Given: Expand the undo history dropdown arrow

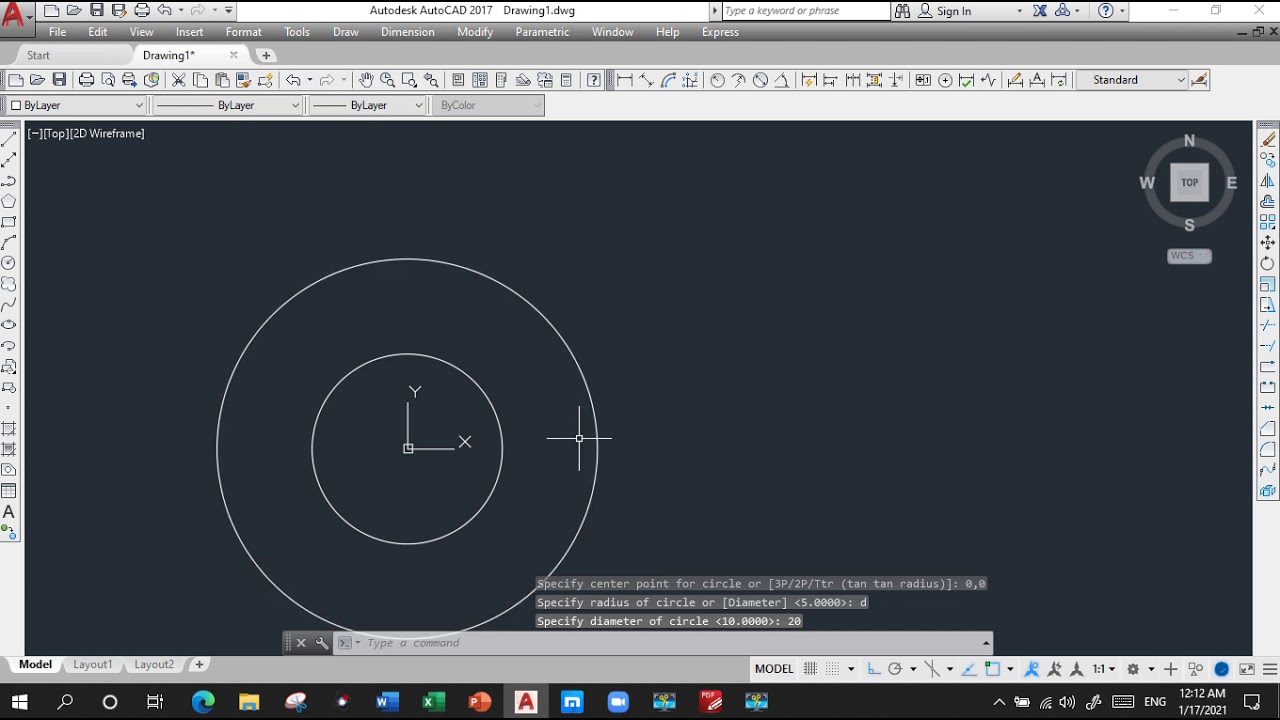Looking at the screenshot, I should pos(309,80).
